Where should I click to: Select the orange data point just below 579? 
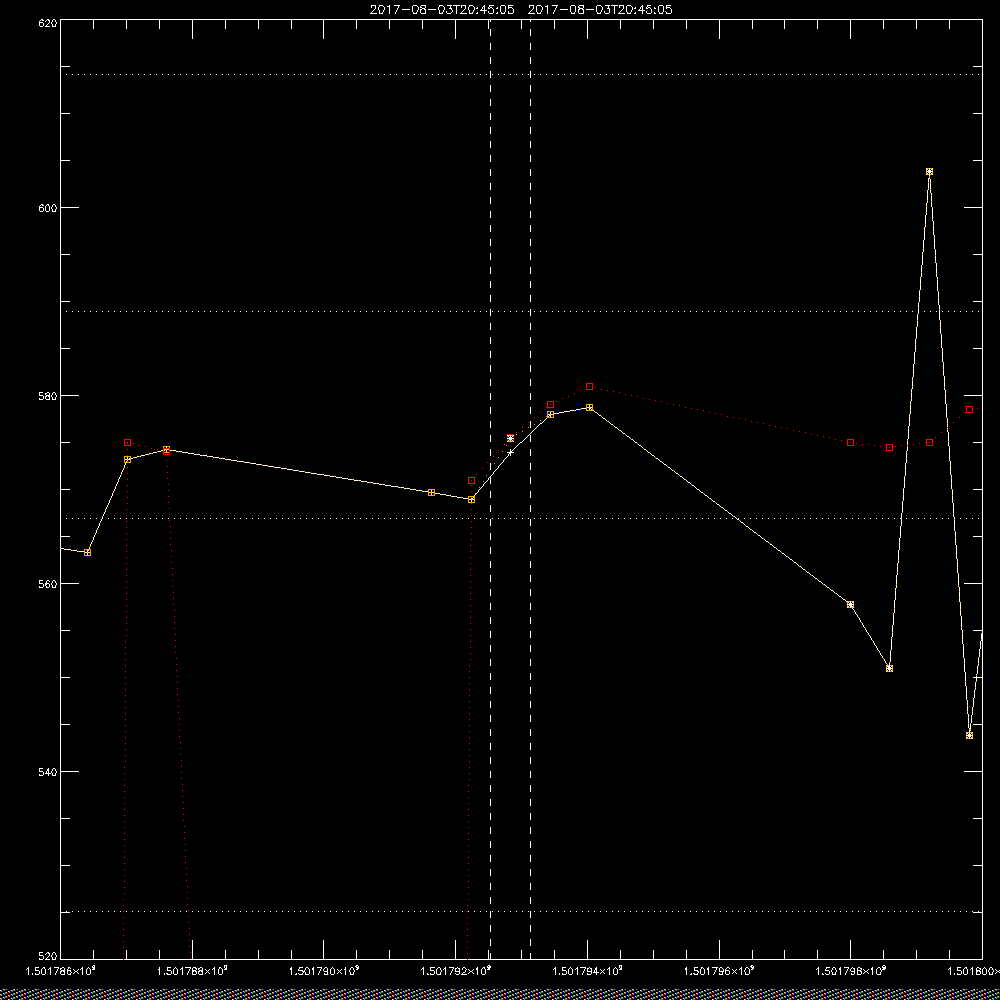click(x=589, y=407)
